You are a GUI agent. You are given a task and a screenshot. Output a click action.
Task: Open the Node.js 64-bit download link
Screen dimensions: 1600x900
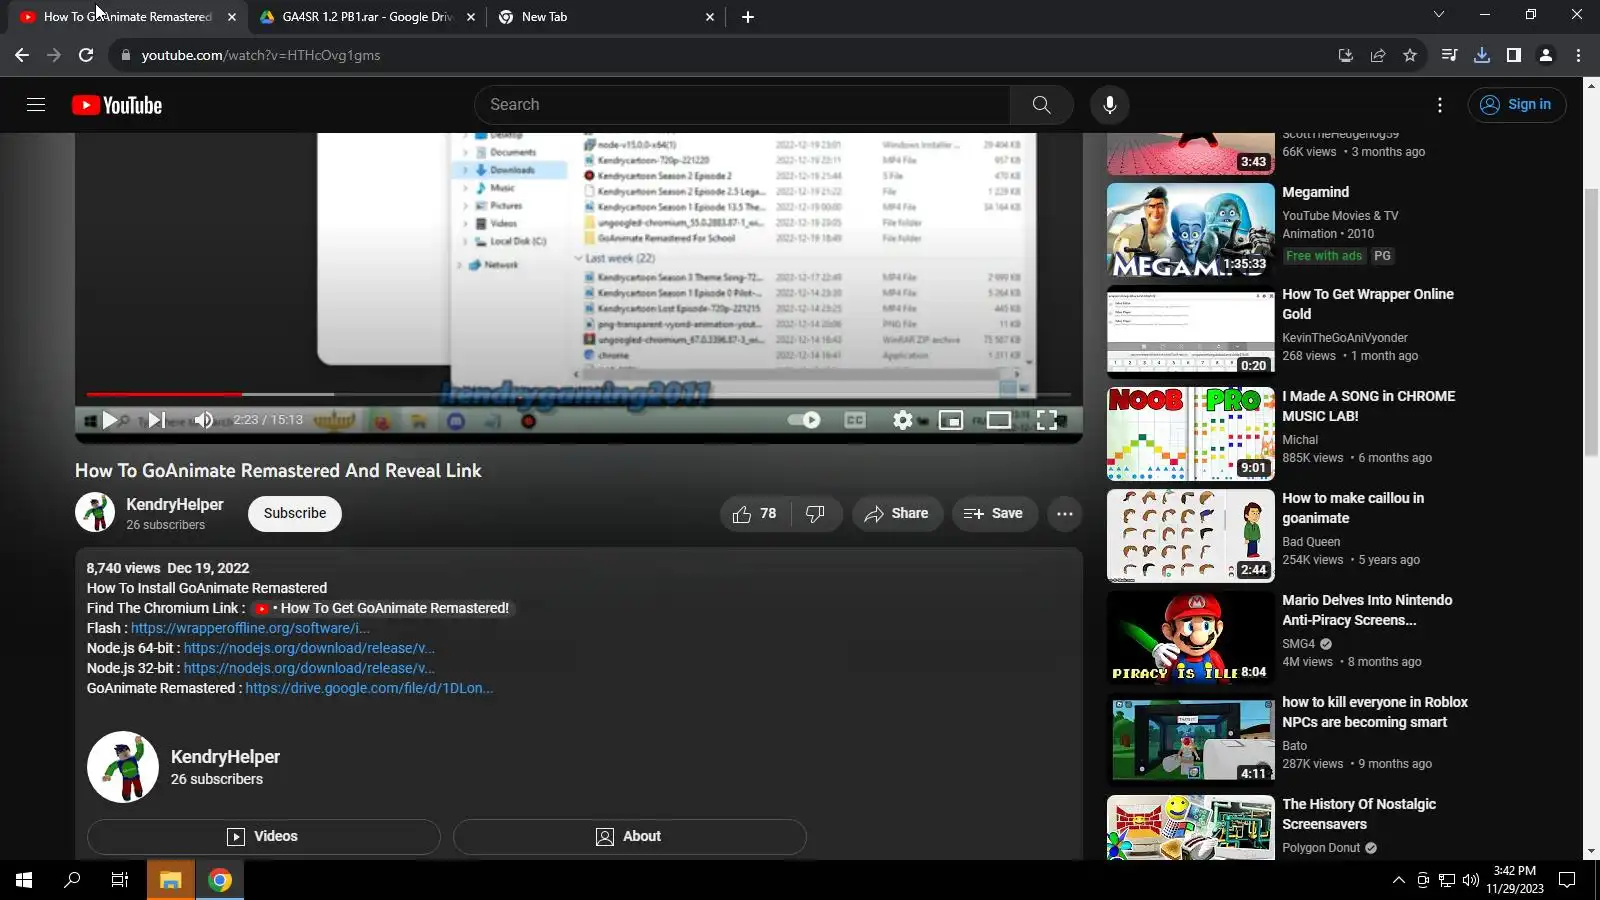click(309, 648)
